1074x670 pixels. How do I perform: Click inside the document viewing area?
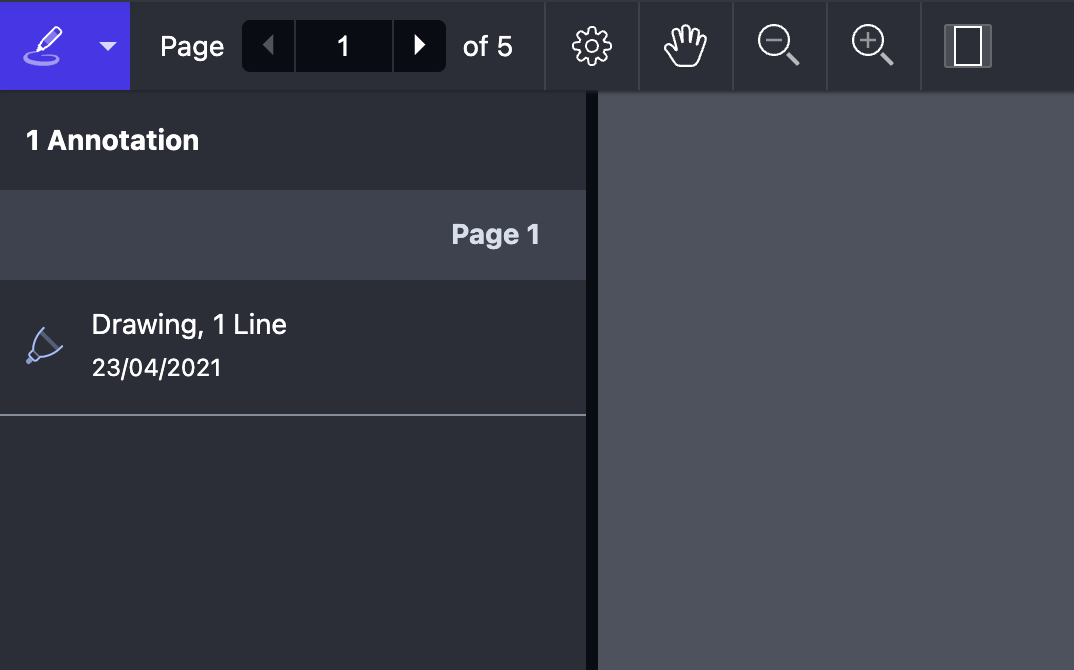[x=836, y=380]
